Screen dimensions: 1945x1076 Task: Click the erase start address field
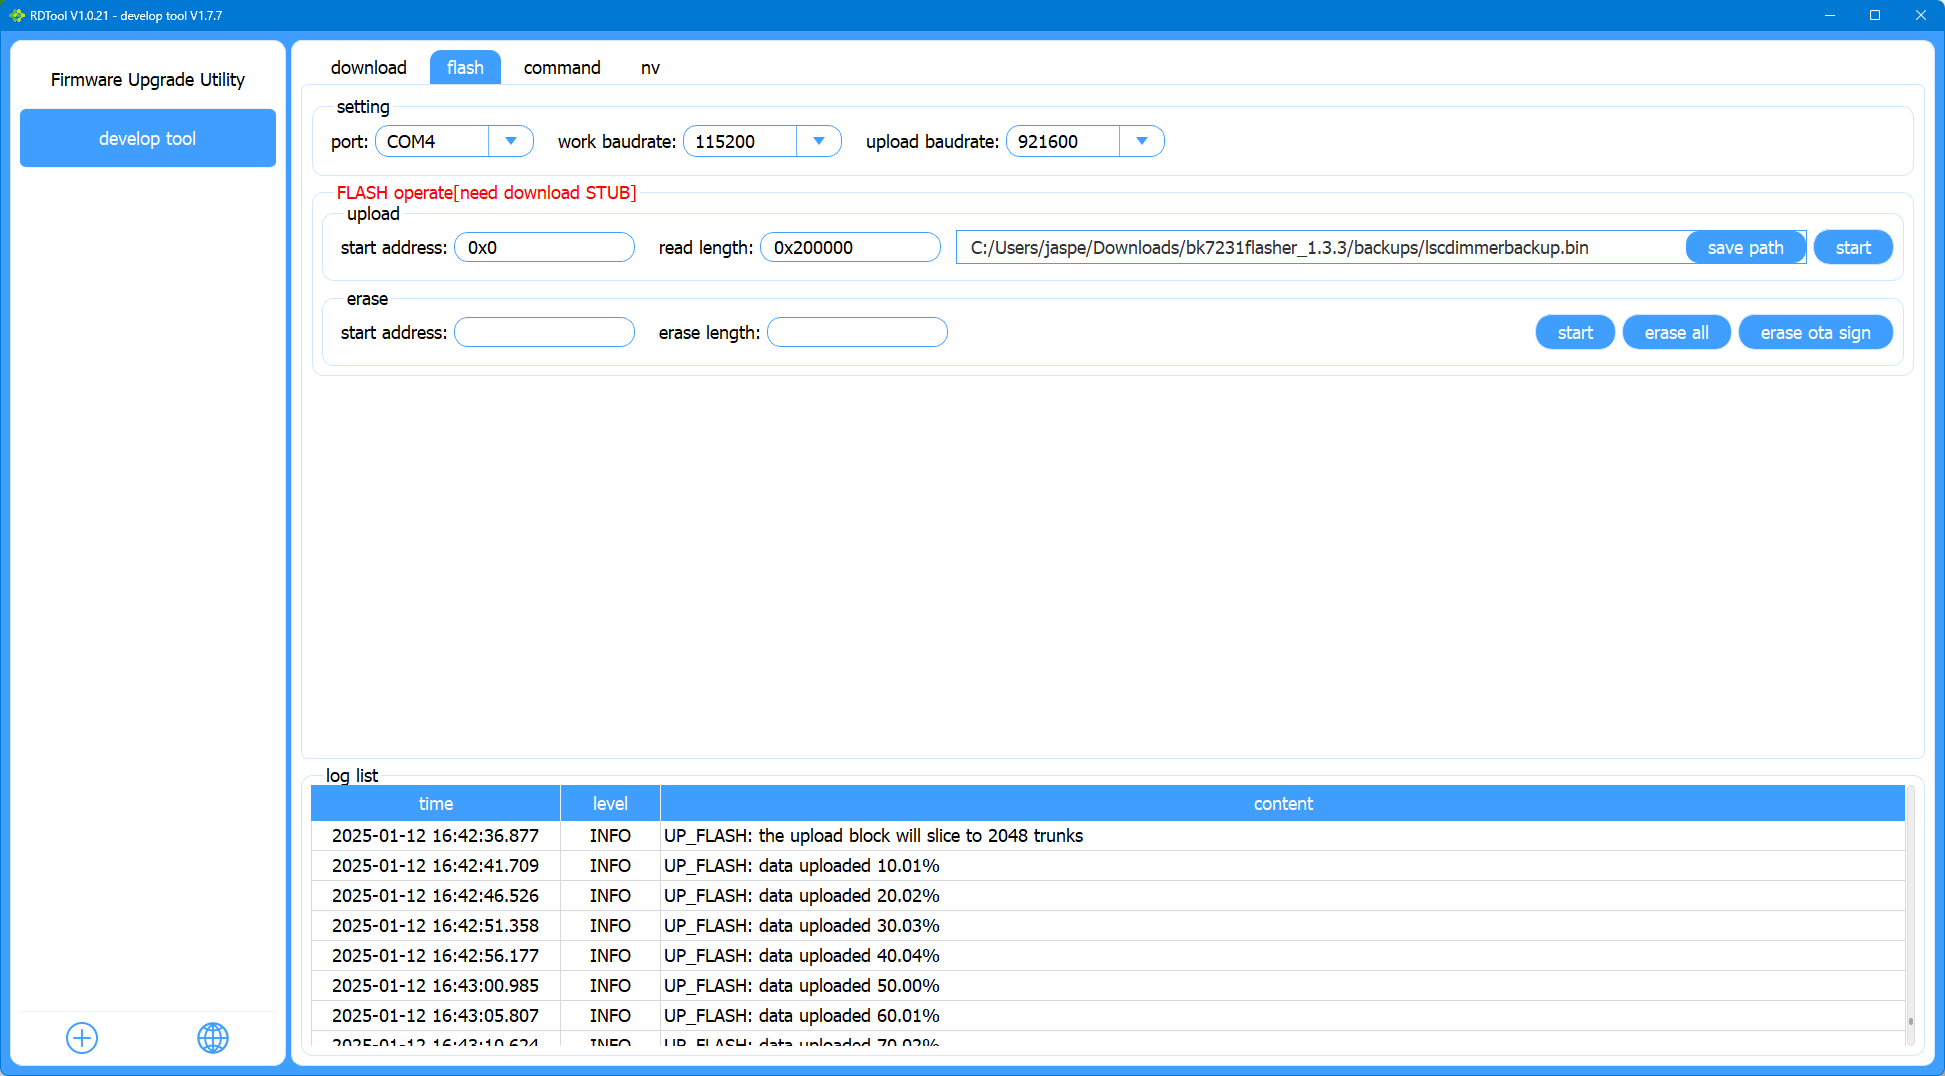(544, 332)
